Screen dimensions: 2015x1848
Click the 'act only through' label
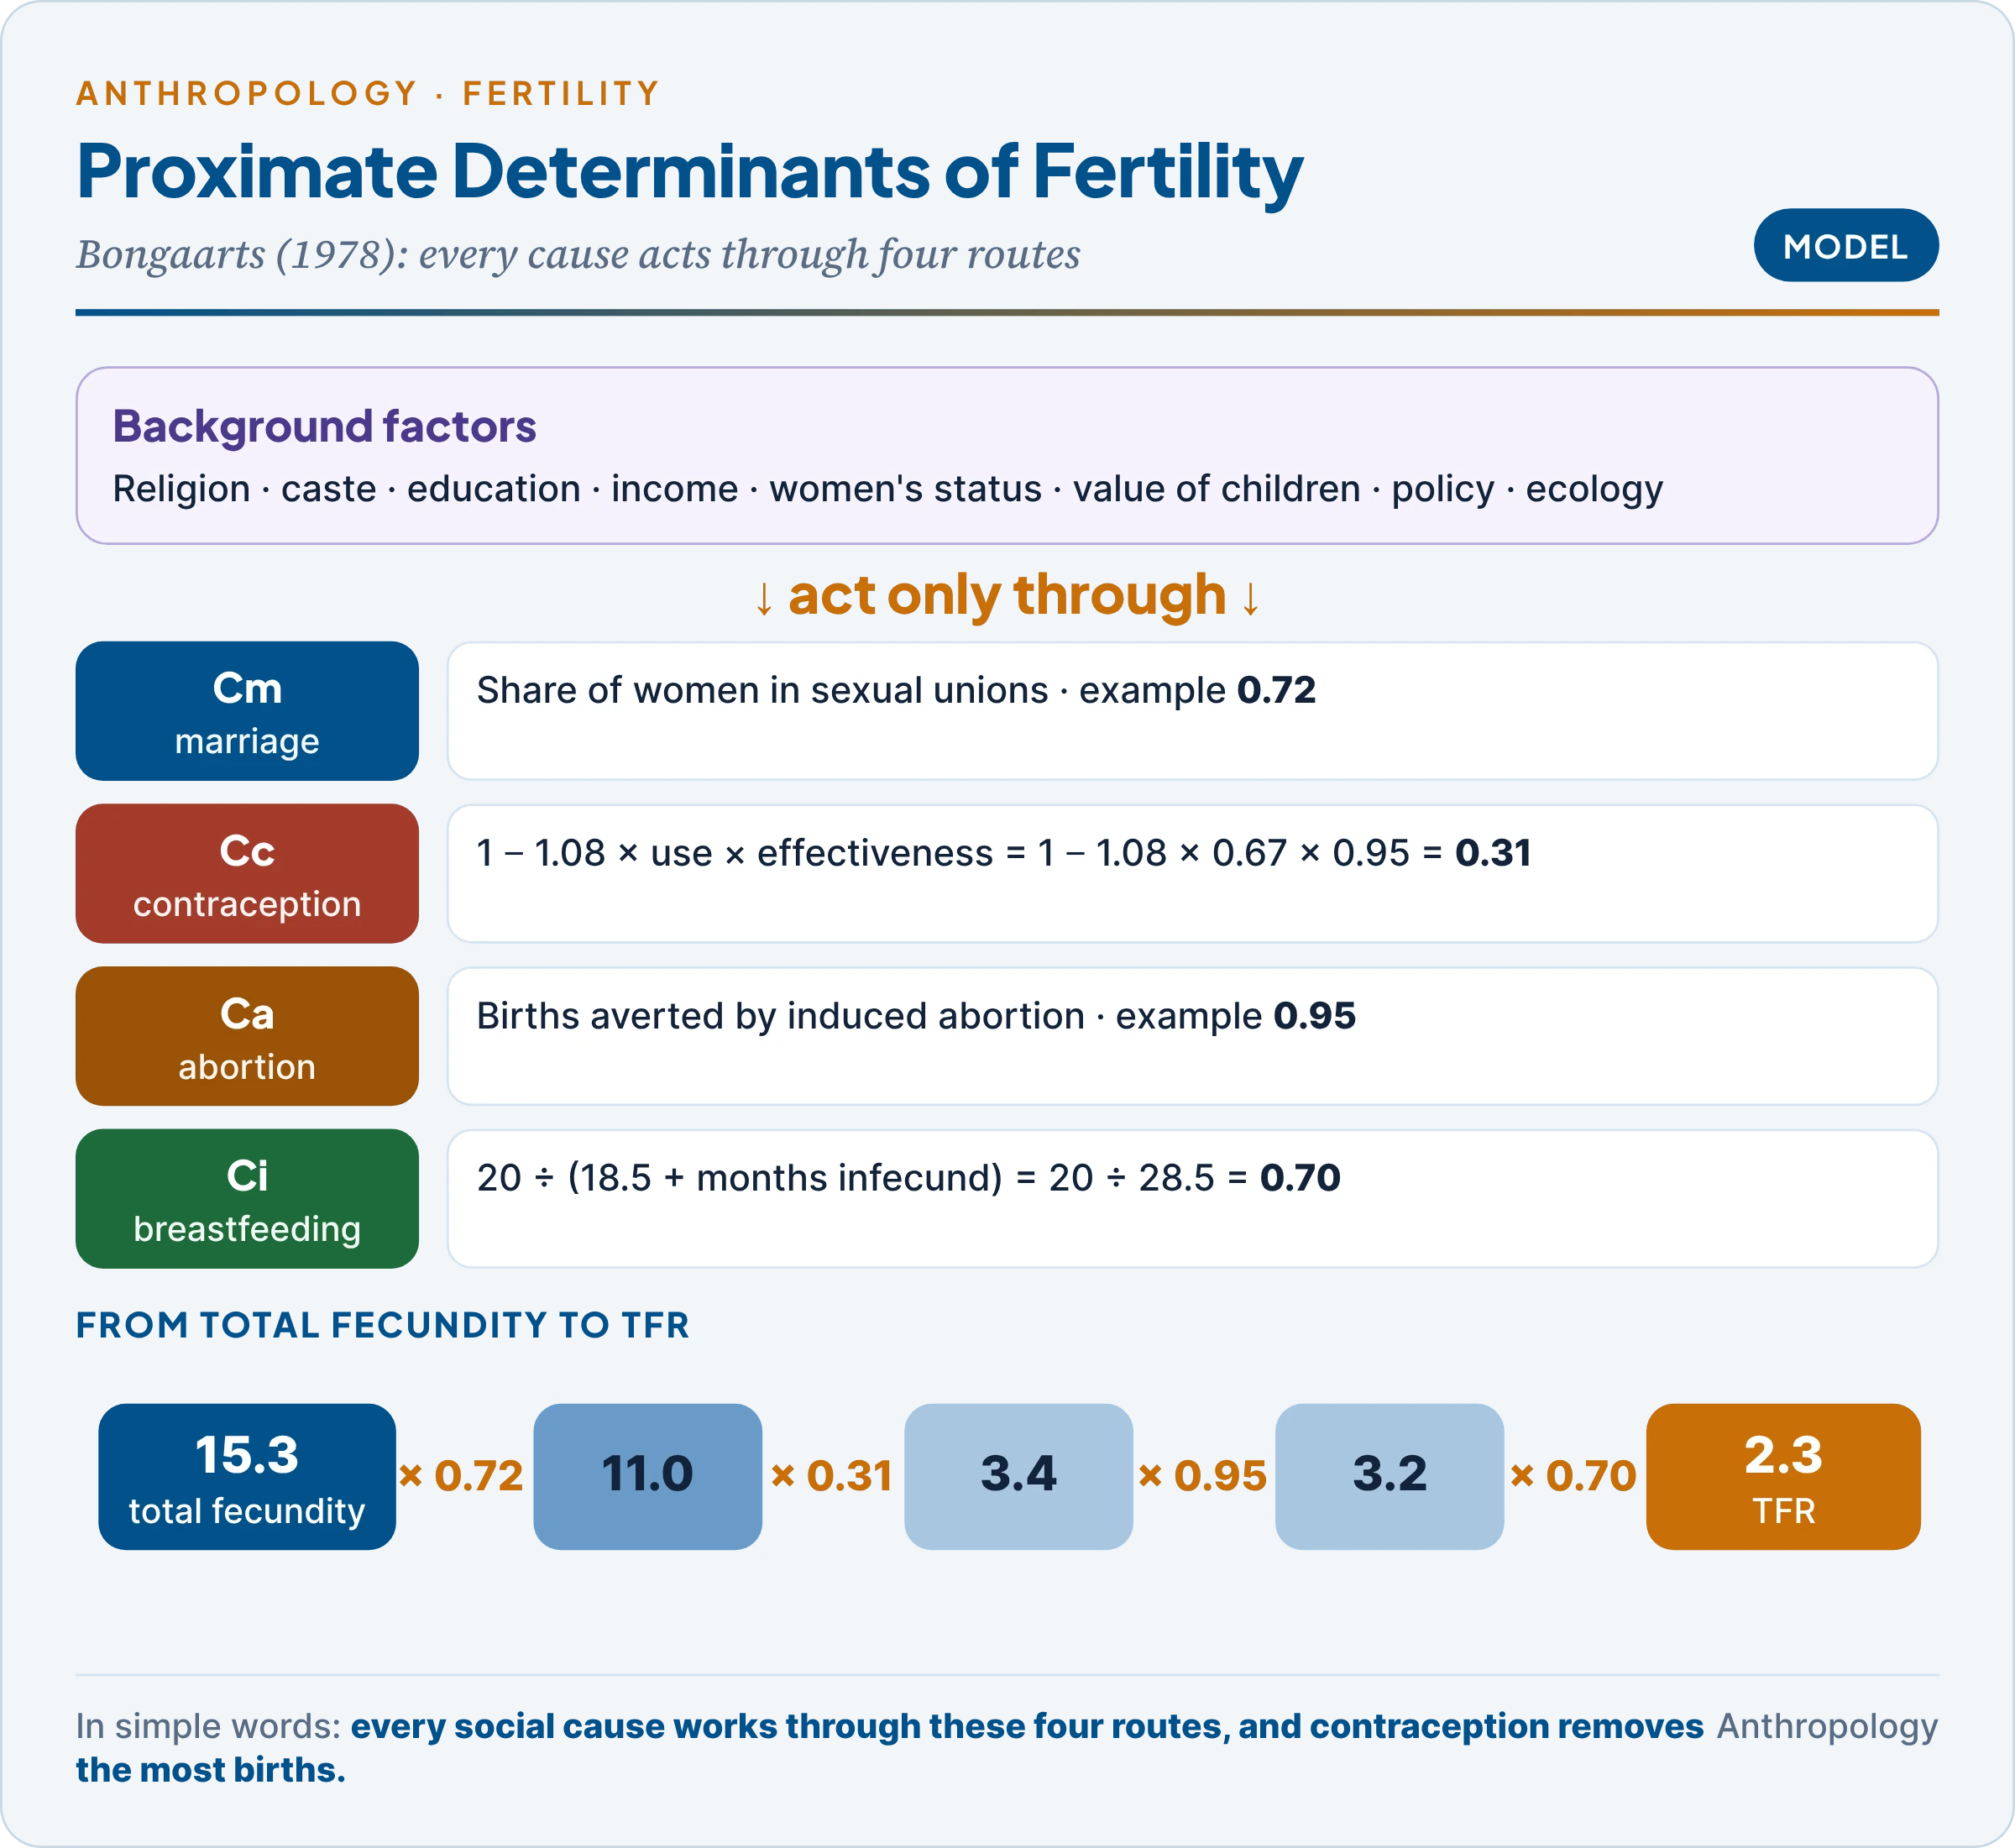click(x=1007, y=596)
